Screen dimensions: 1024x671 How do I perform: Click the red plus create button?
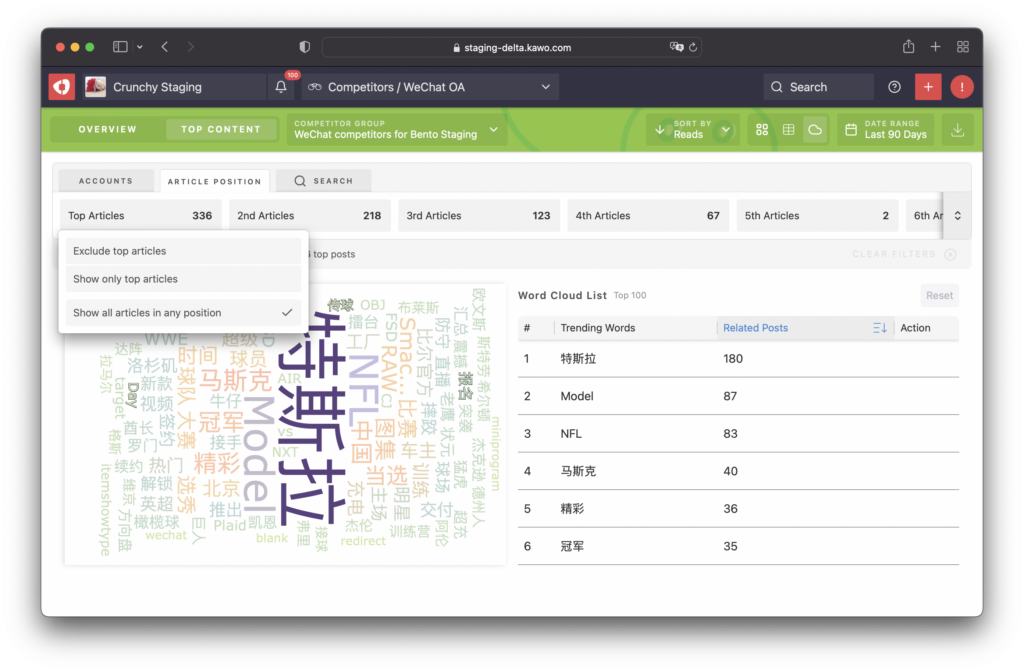pyautogui.click(x=928, y=87)
